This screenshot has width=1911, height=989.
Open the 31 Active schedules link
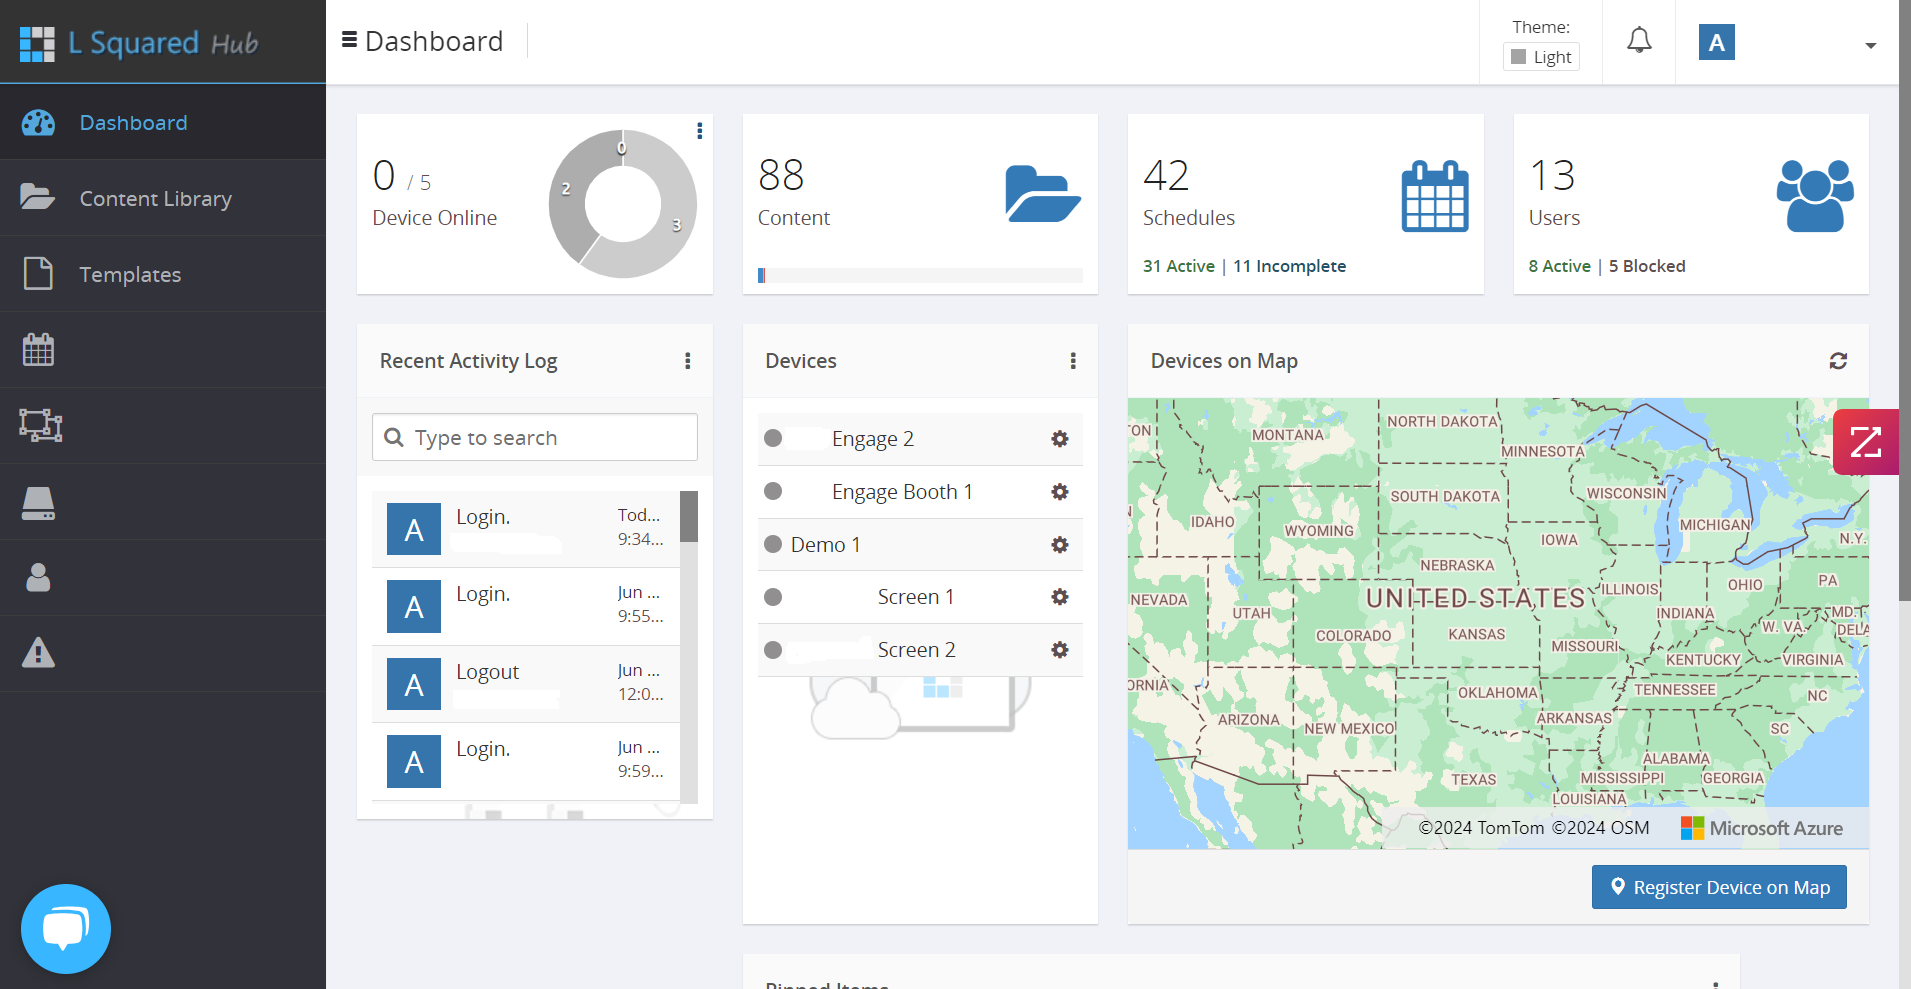(x=1179, y=266)
